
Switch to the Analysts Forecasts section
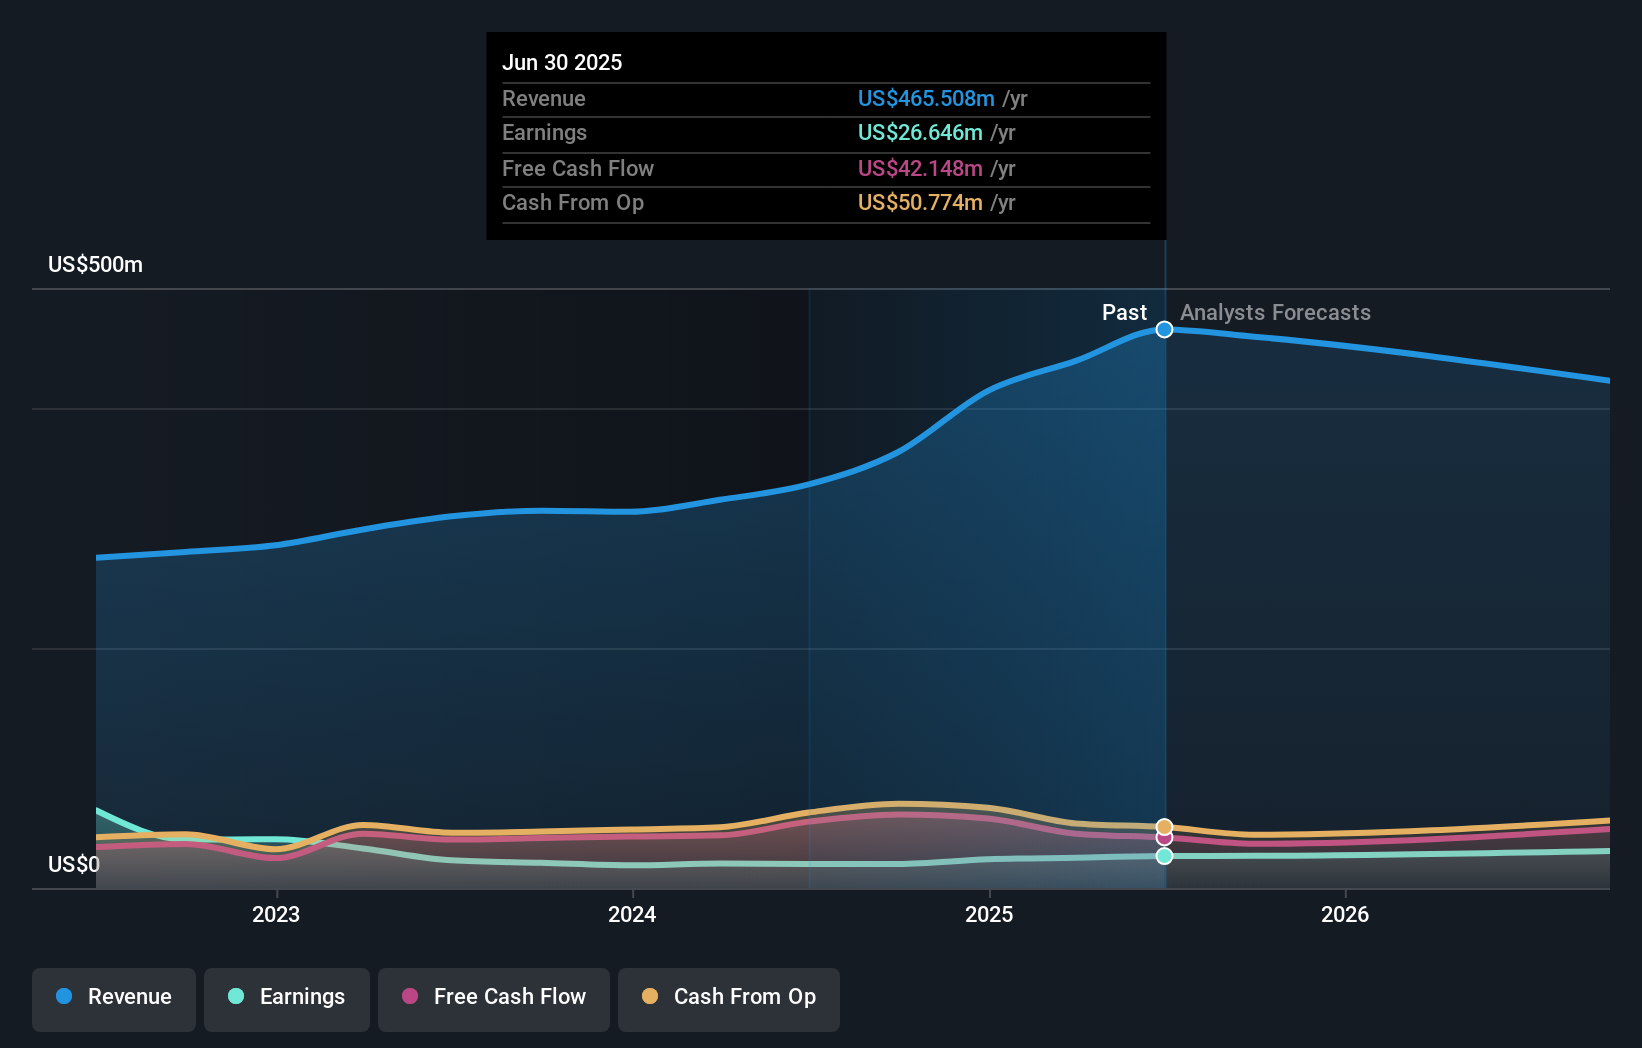pos(1275,312)
